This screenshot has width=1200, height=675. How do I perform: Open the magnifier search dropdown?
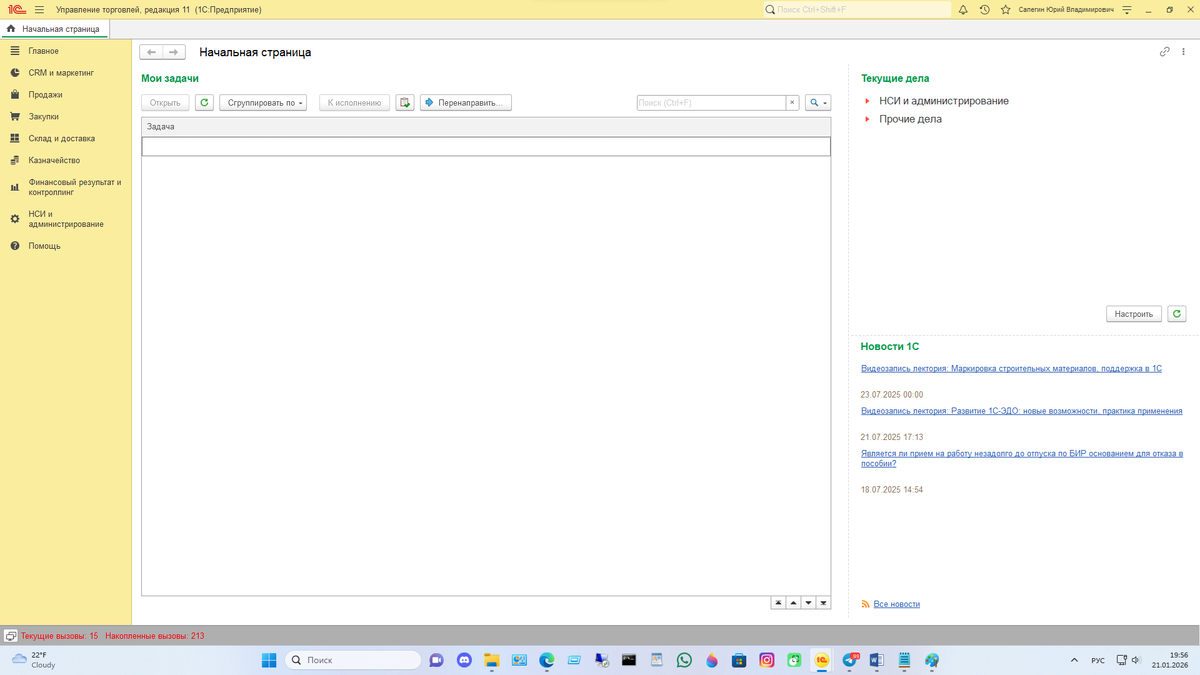coord(818,103)
